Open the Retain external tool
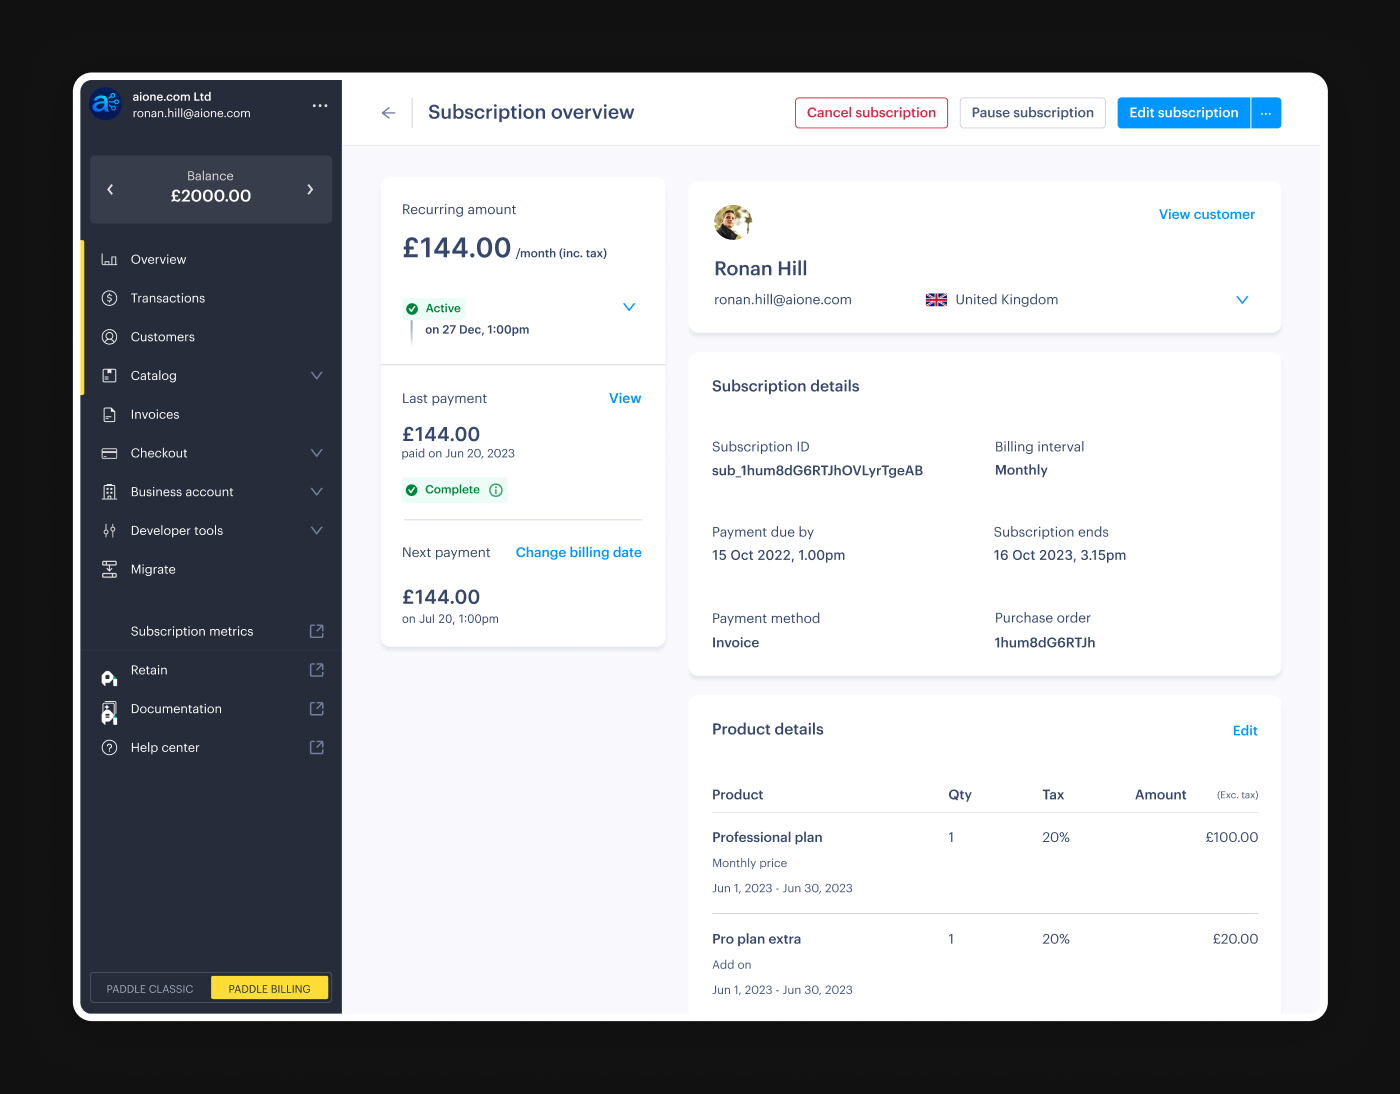The width and height of the screenshot is (1400, 1094). 149,670
